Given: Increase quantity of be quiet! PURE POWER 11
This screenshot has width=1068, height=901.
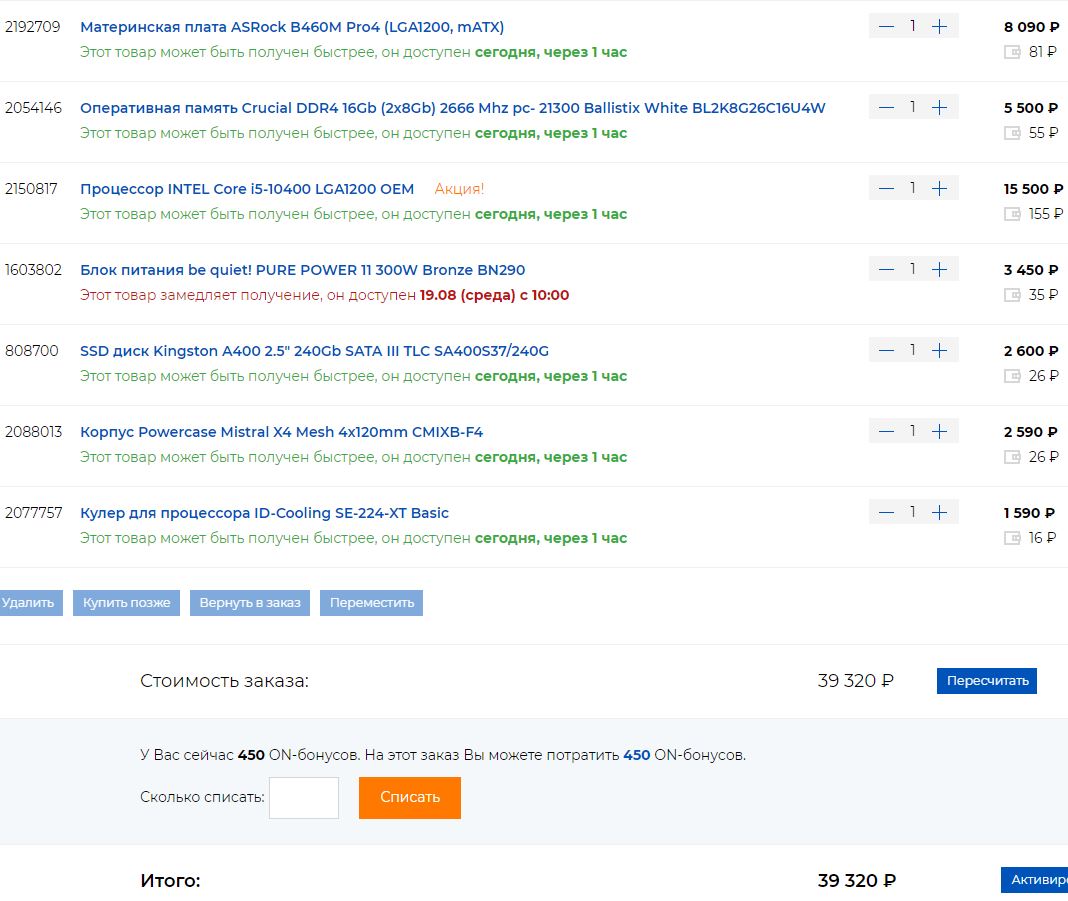Looking at the screenshot, I should point(939,270).
